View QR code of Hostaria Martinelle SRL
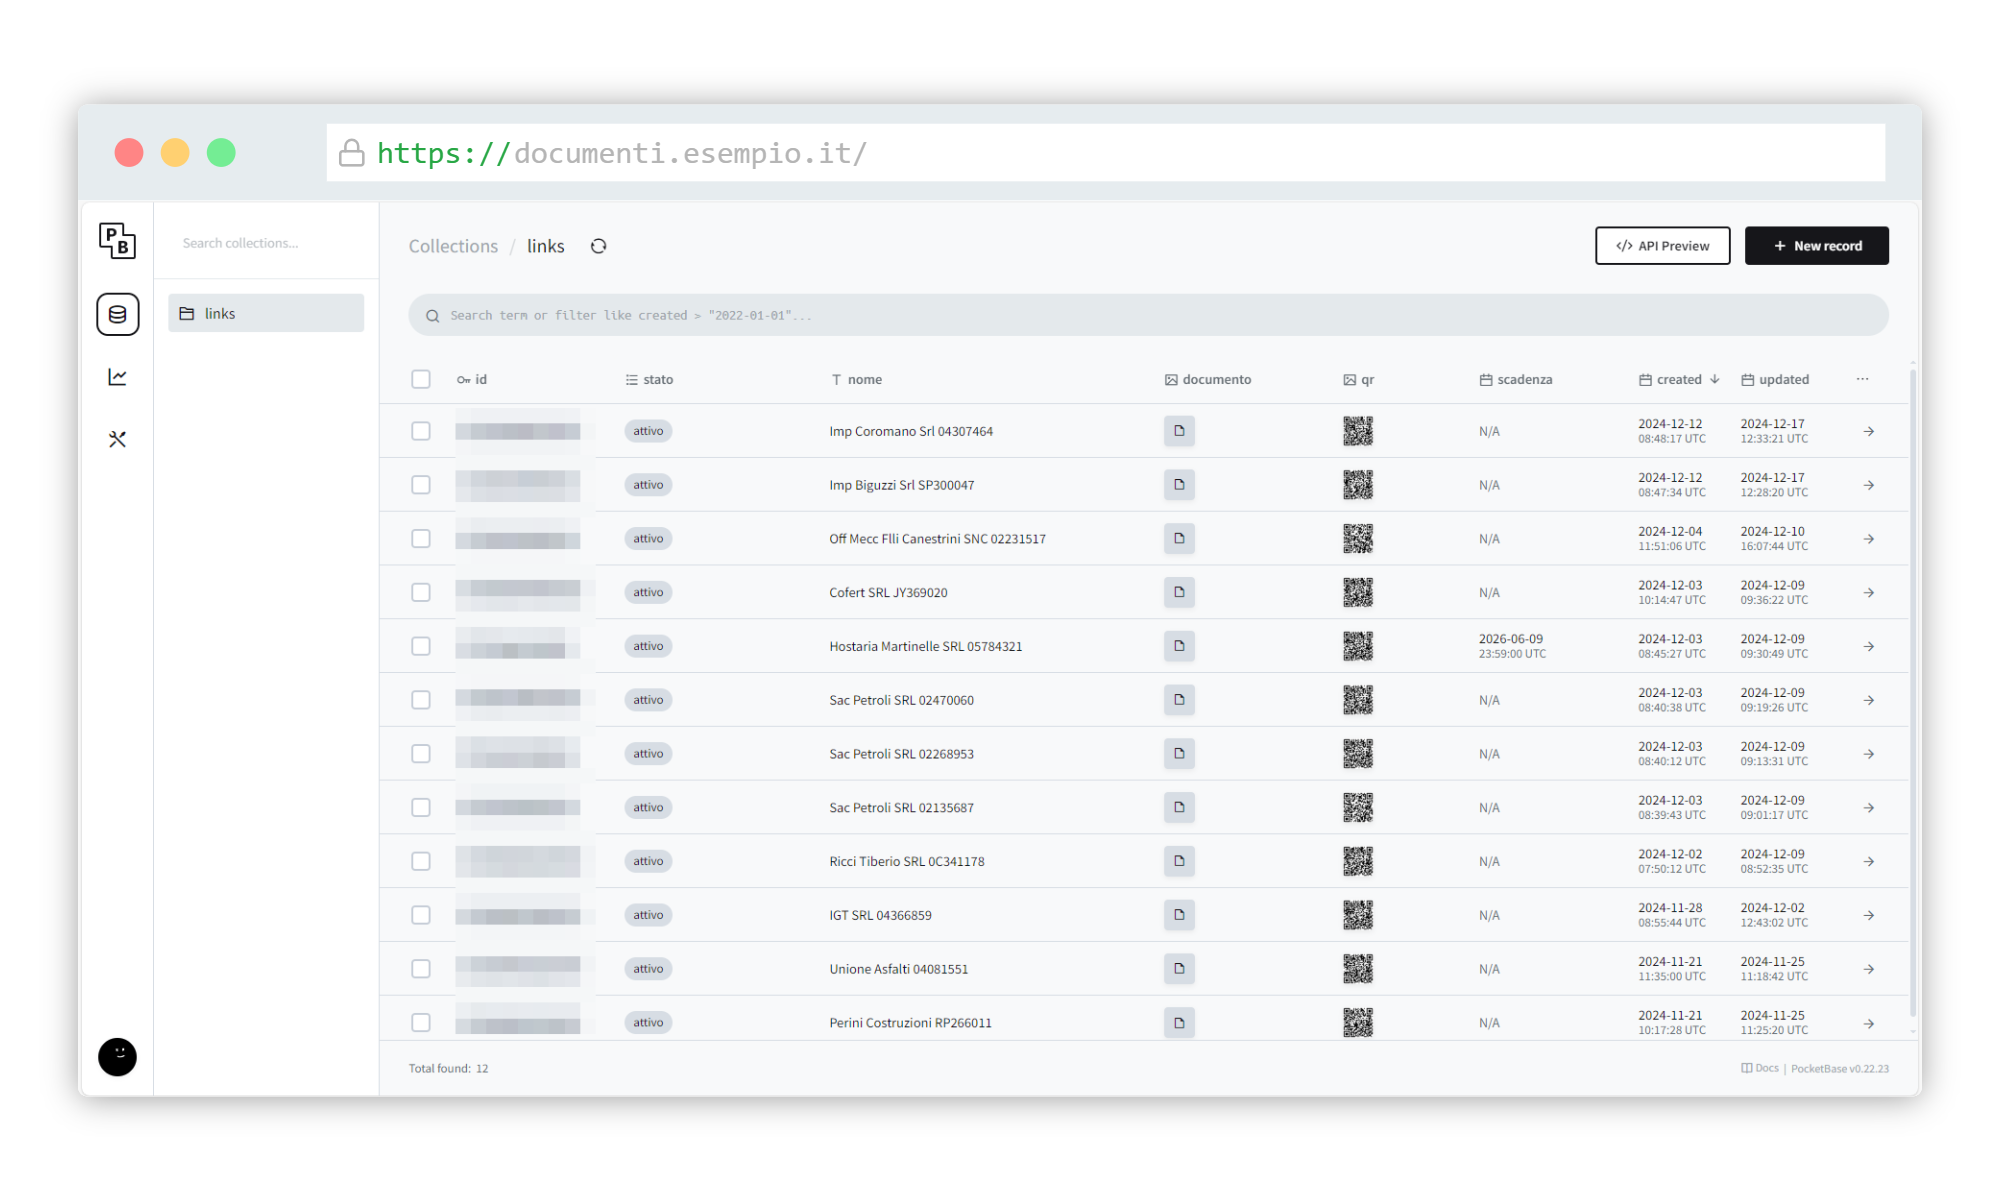The image size is (2000, 1200). coord(1357,646)
